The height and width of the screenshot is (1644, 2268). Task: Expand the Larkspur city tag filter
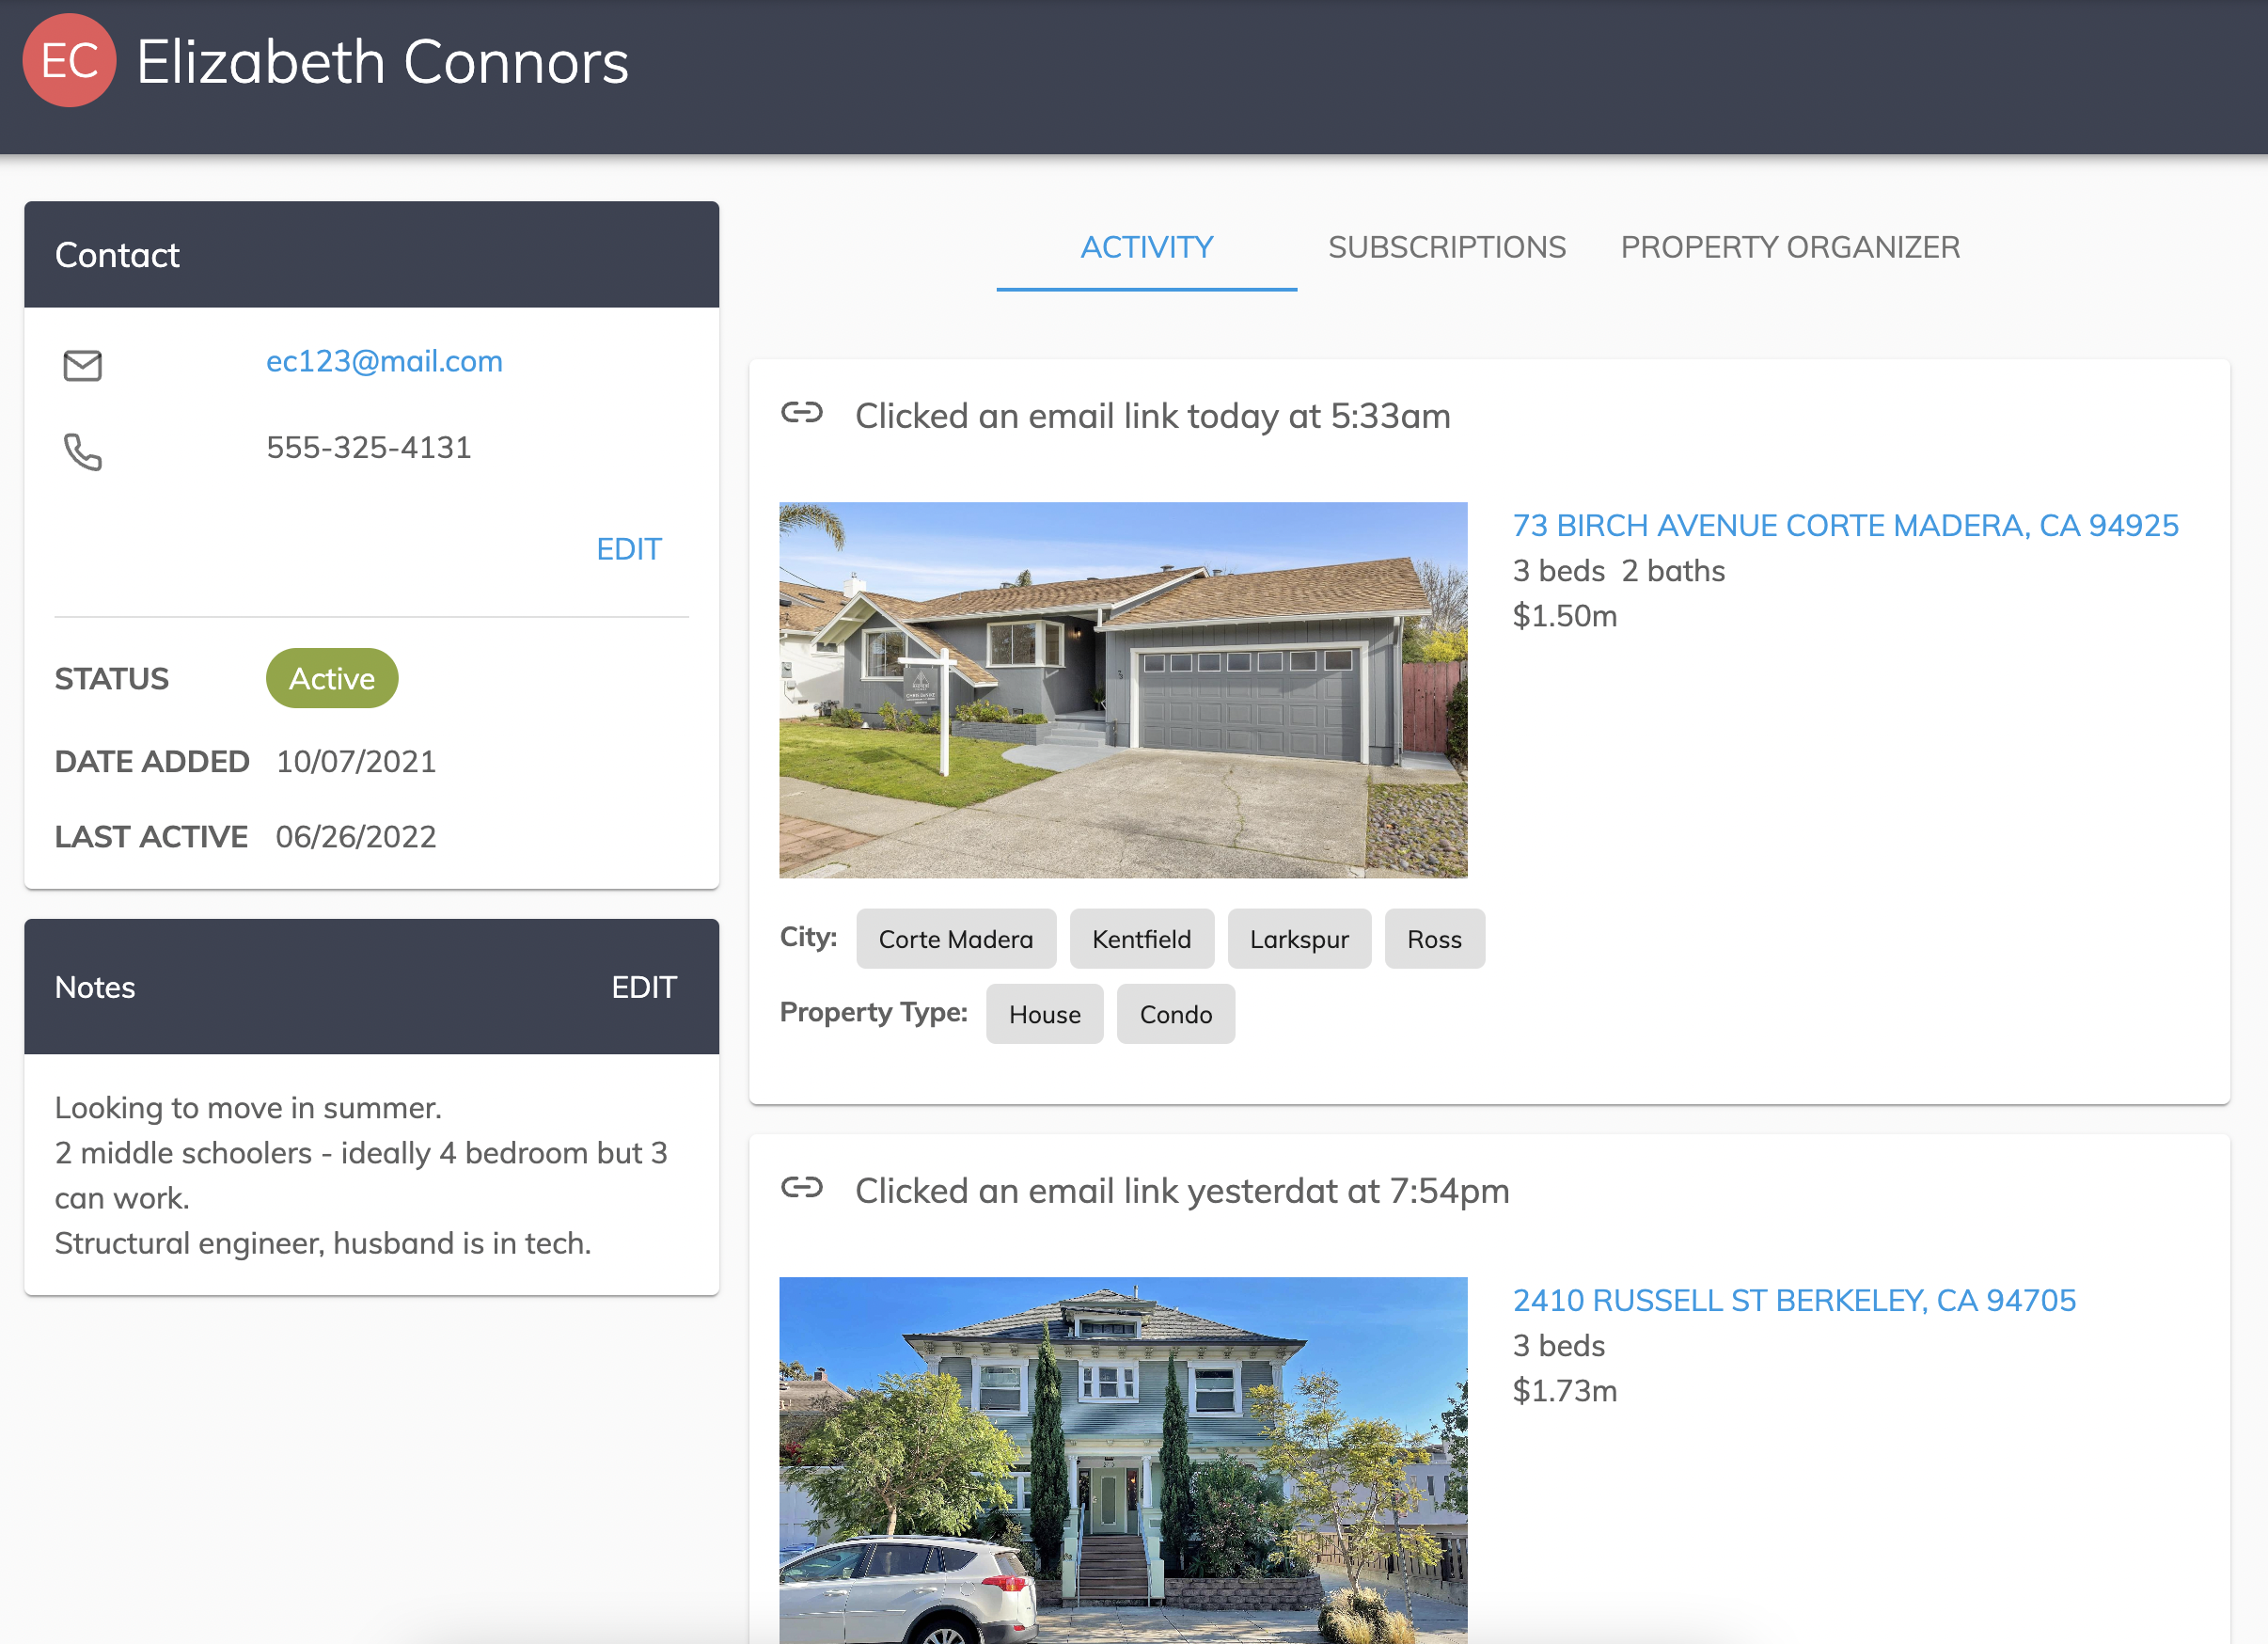1299,938
